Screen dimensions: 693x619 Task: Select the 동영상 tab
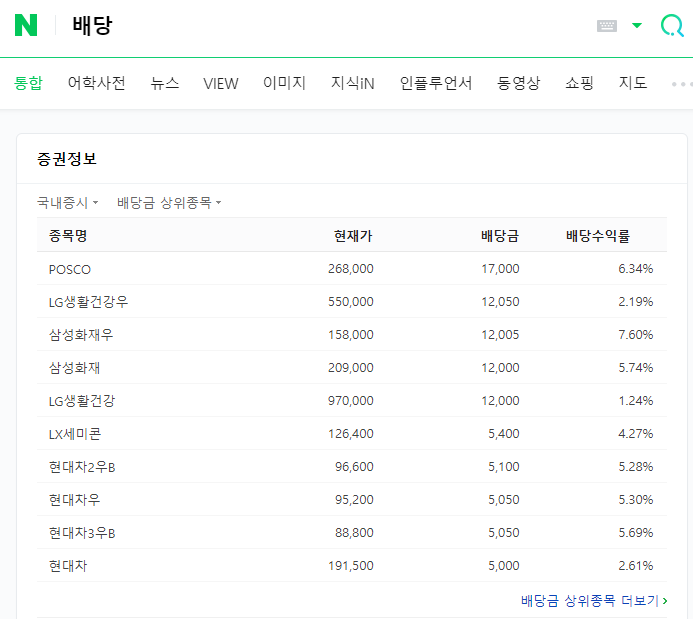point(518,83)
